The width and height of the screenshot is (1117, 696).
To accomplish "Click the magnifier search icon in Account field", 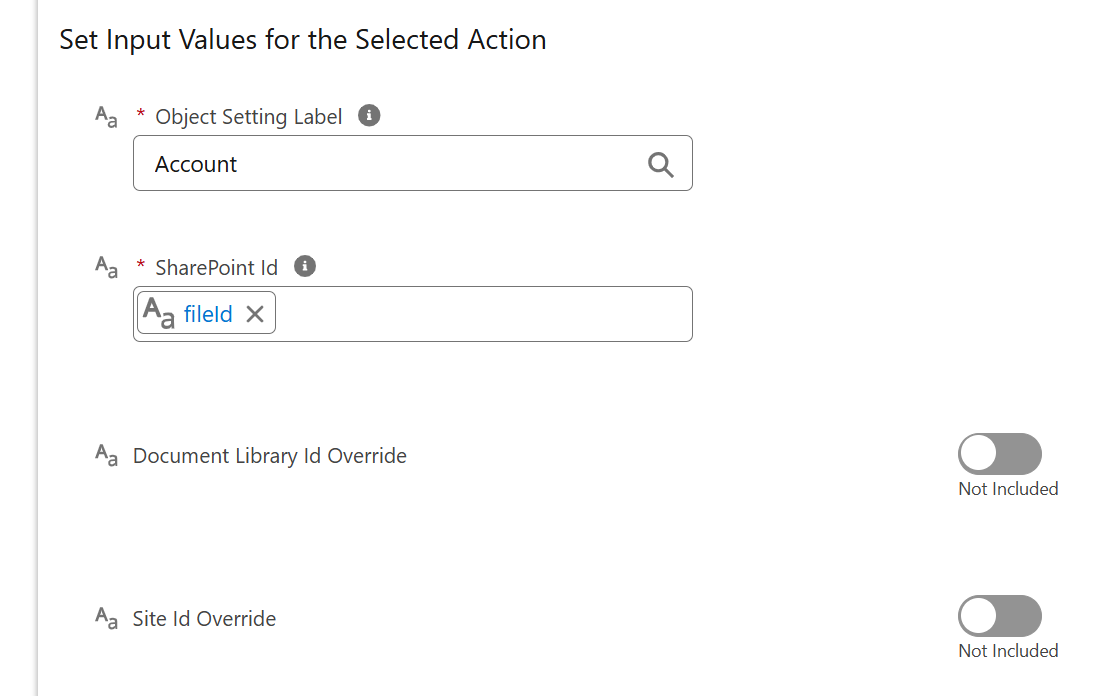I will click(660, 165).
